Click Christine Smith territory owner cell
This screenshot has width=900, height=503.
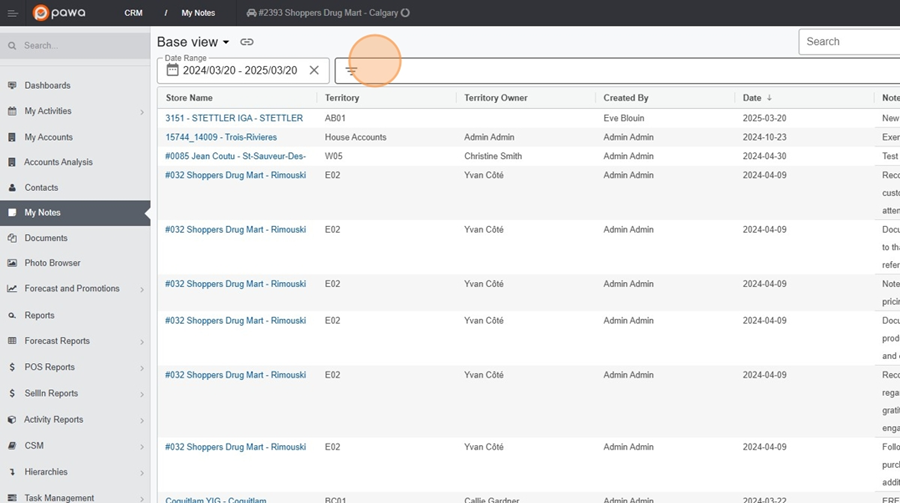[x=493, y=156]
